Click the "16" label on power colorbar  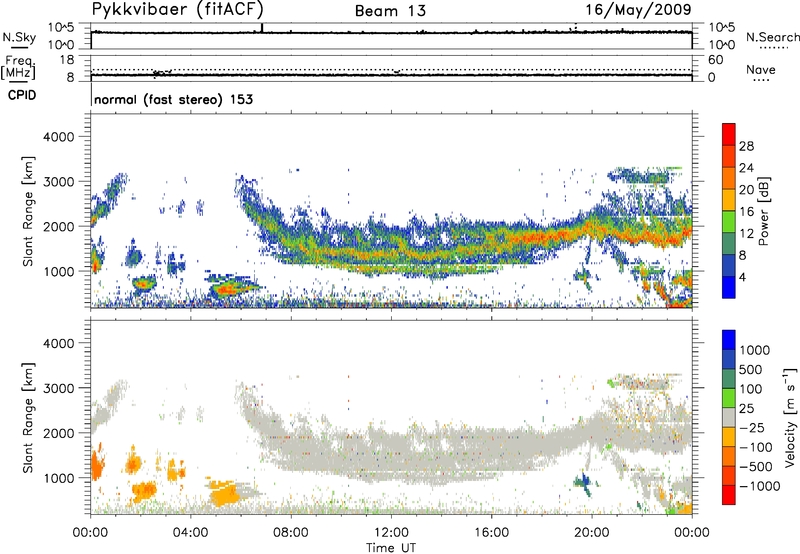click(x=746, y=212)
